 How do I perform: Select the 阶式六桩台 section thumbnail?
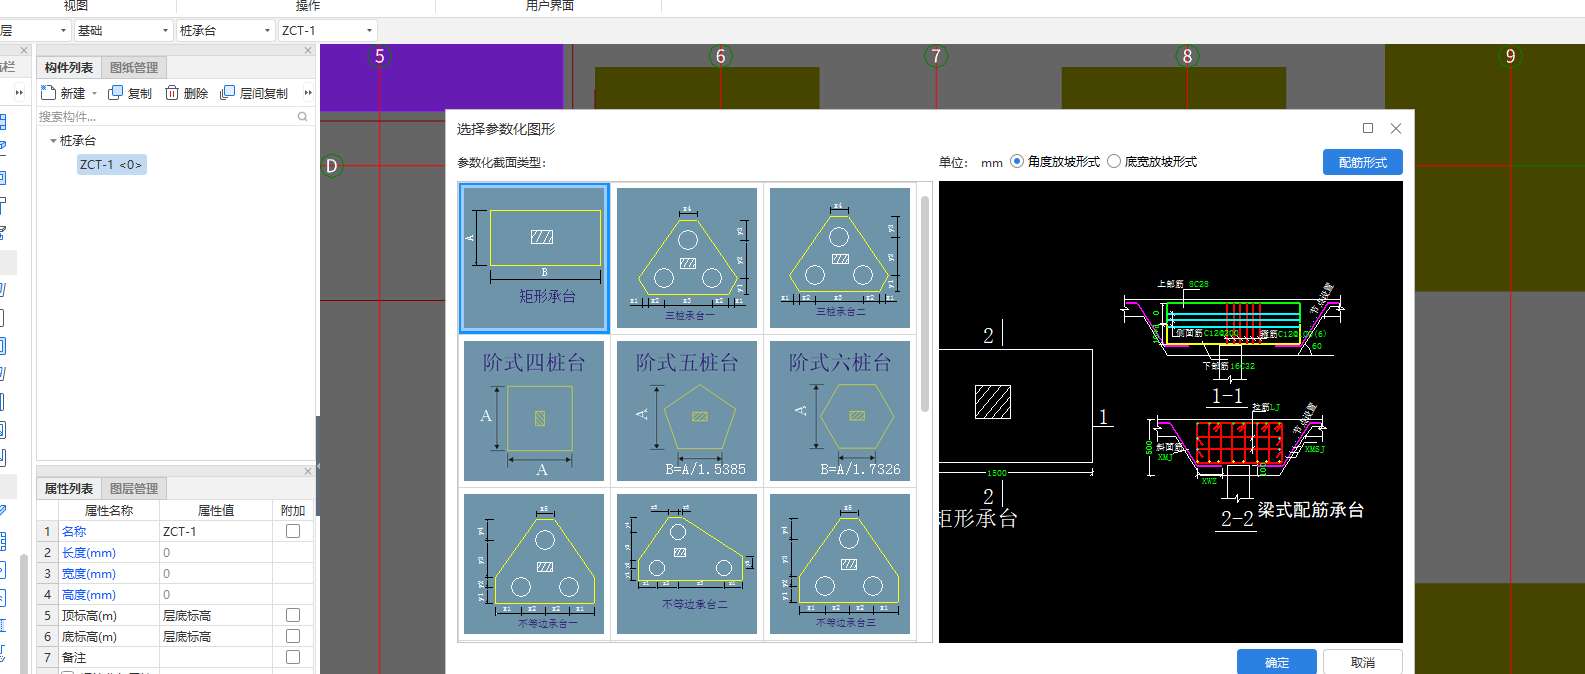pyautogui.click(x=840, y=411)
